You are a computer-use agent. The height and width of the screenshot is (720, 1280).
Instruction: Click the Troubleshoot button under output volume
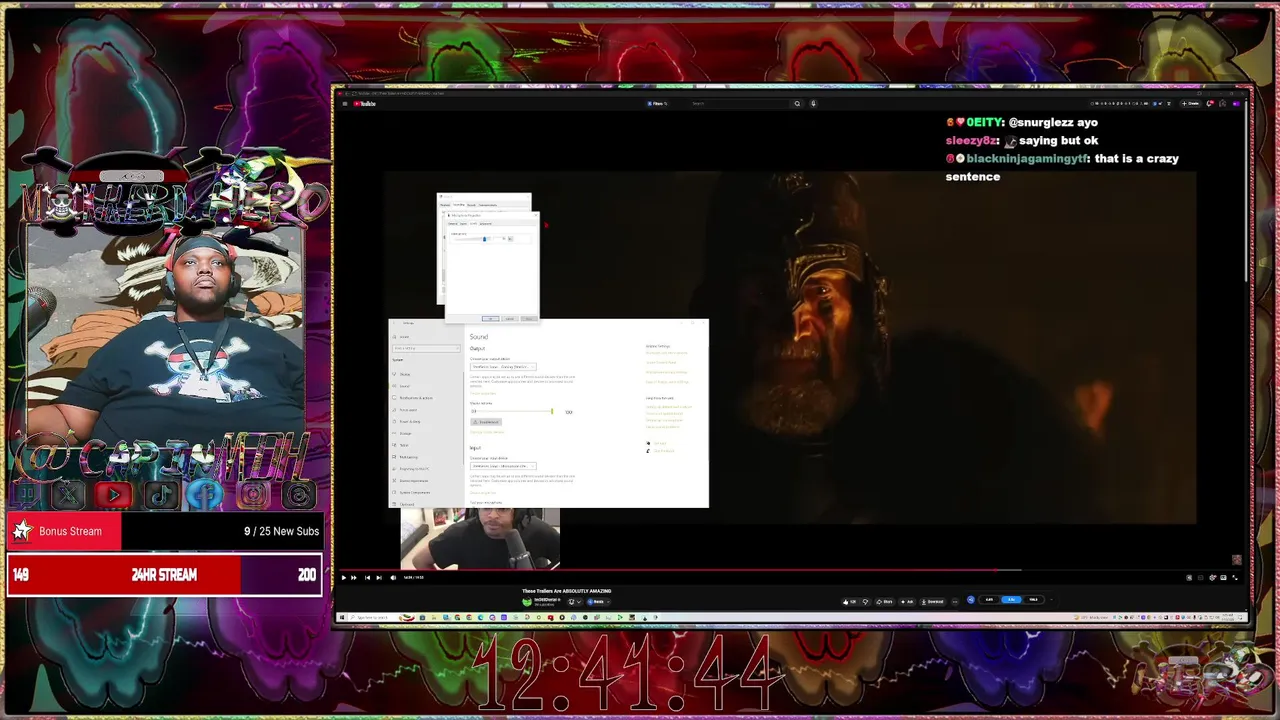[486, 422]
